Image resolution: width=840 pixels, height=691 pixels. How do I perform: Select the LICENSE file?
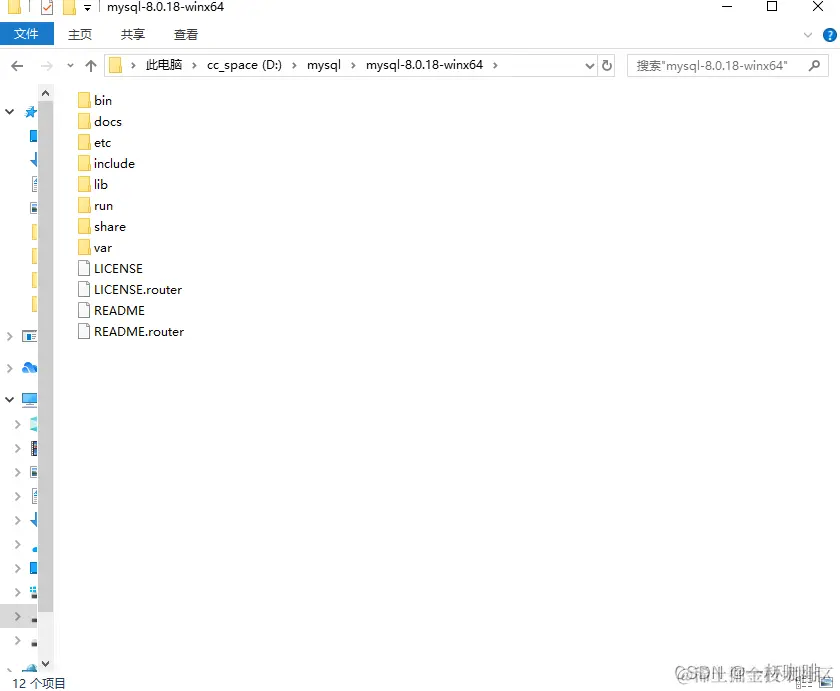pos(110,268)
